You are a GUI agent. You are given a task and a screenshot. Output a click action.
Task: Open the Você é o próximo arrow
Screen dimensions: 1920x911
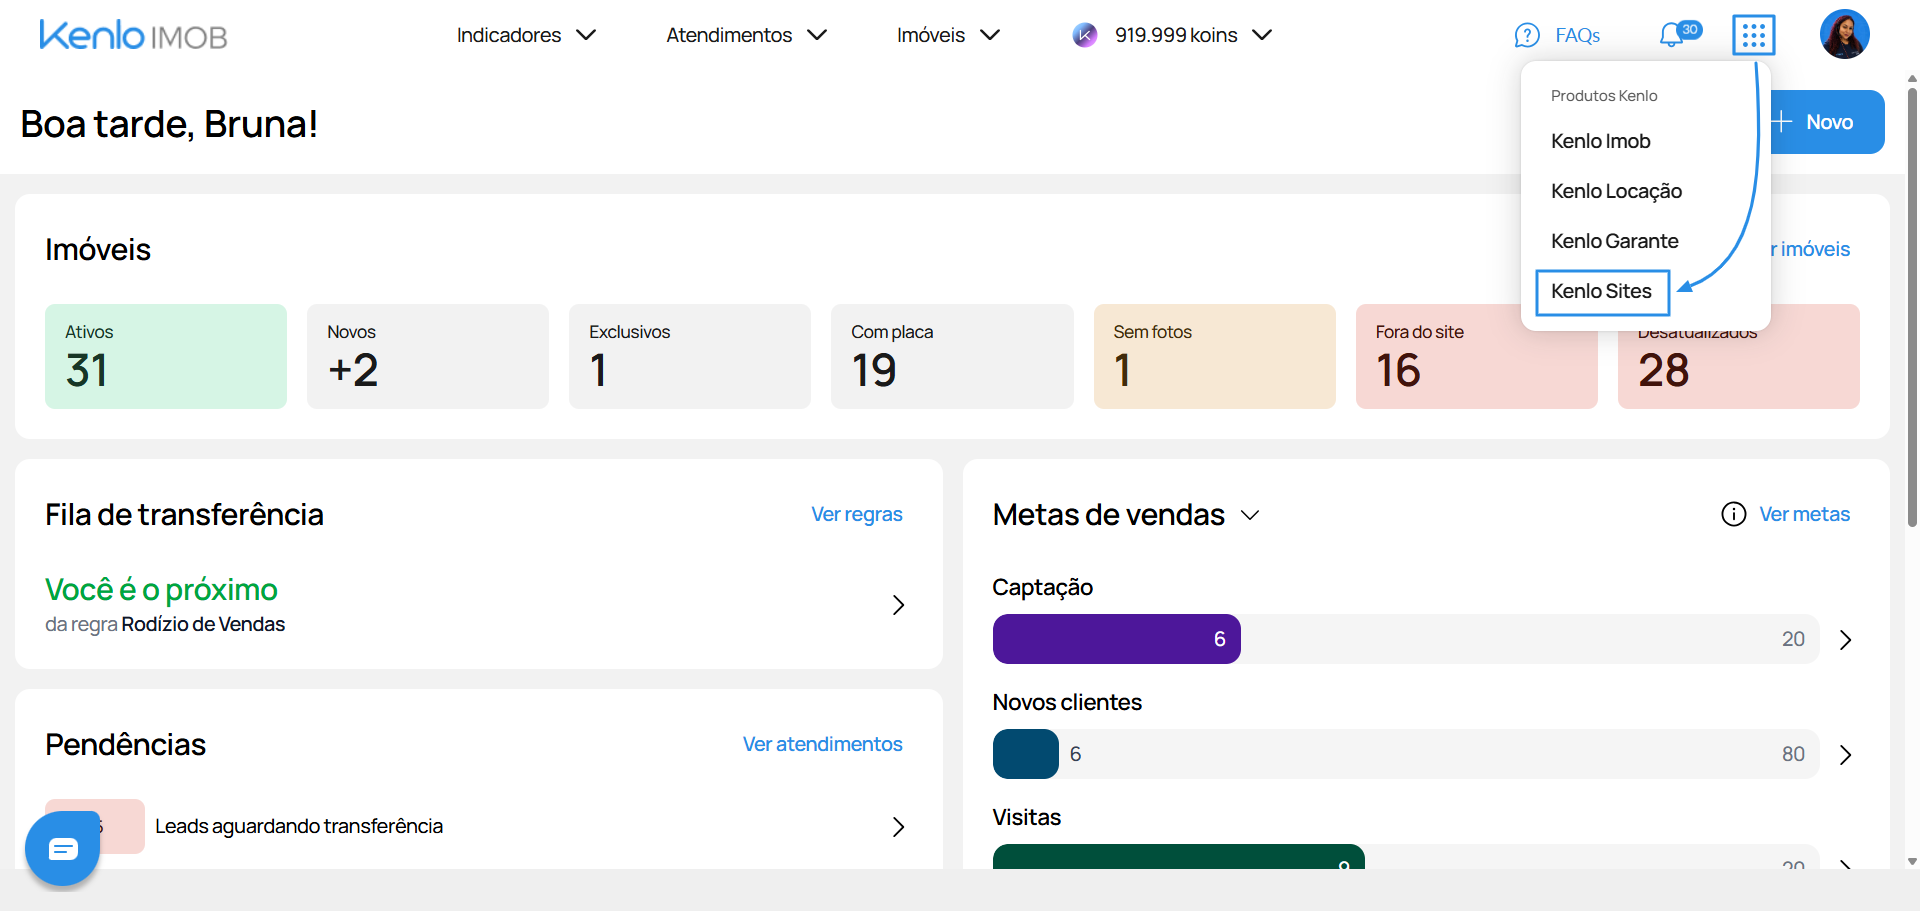(x=898, y=604)
